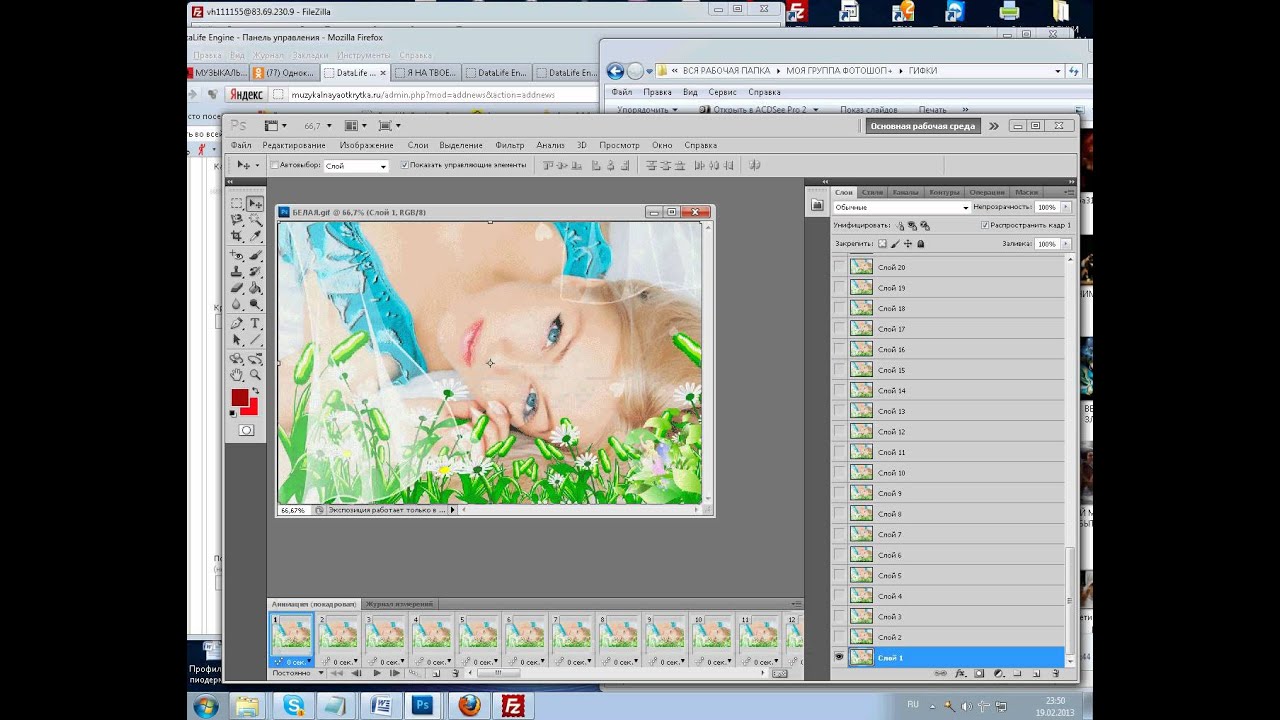Select the Blur tool
This screenshot has height=720, width=1280.
(x=237, y=304)
